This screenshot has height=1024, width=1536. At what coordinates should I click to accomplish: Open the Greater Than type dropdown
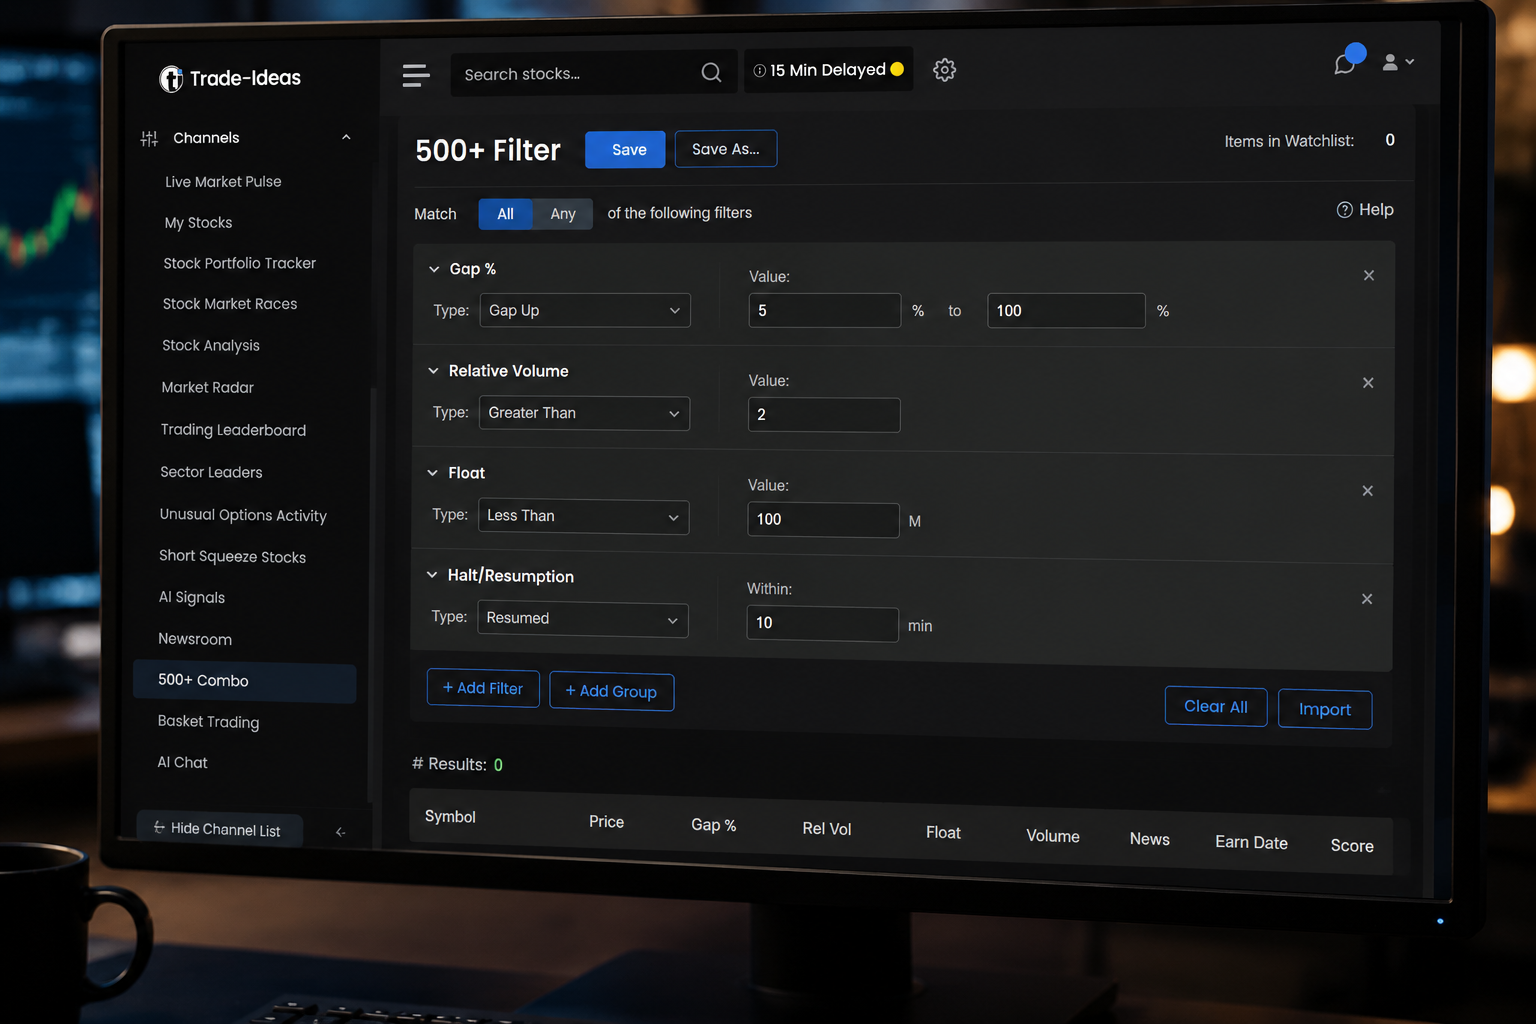coord(584,413)
